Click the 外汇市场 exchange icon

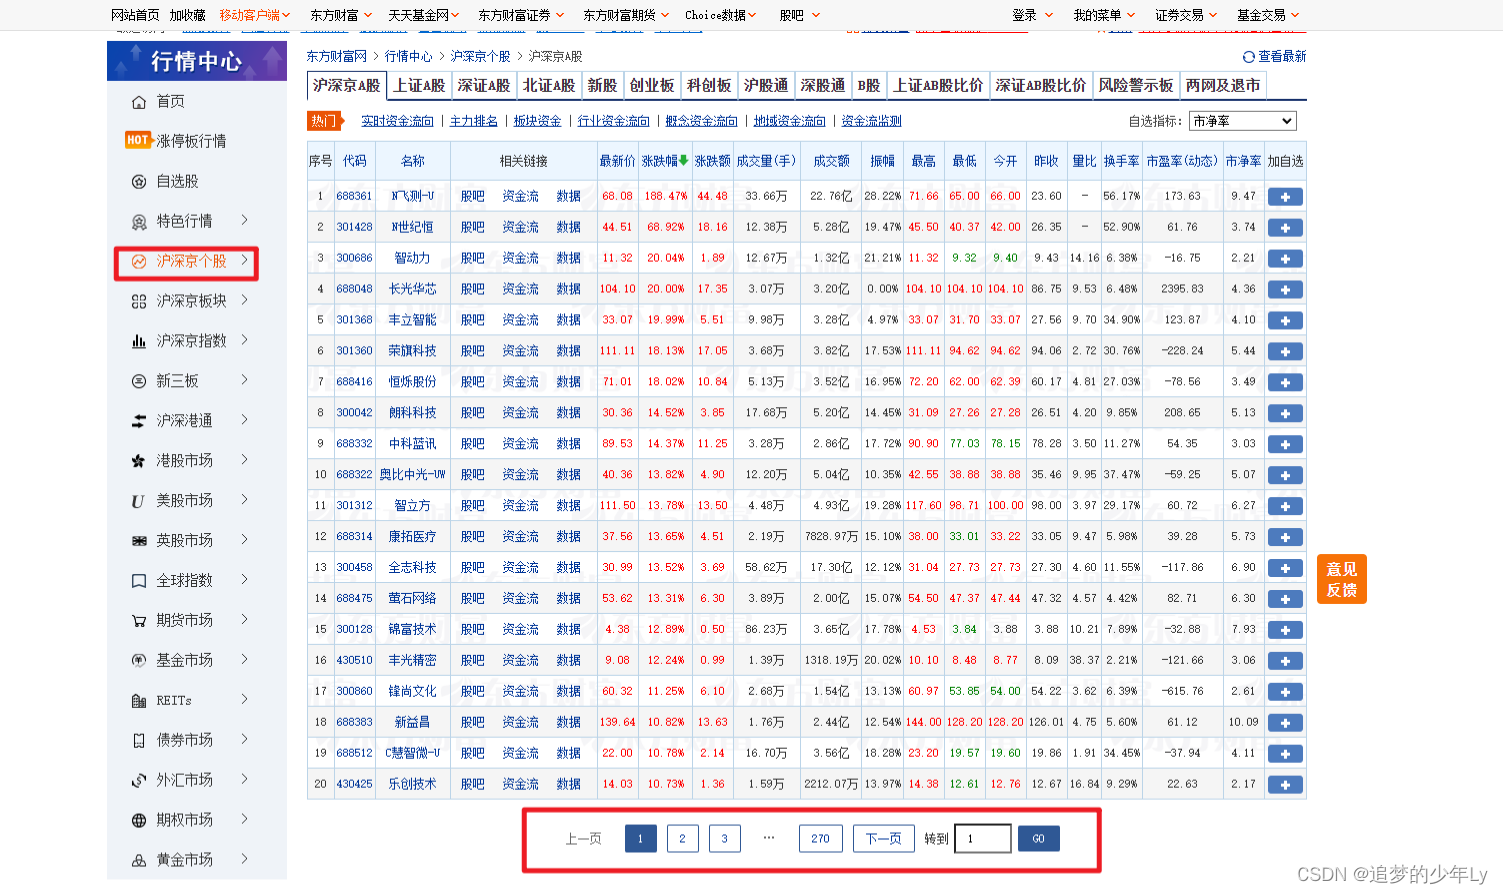coord(139,780)
